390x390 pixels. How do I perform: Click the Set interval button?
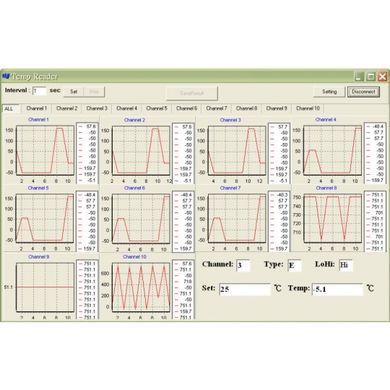(x=74, y=92)
